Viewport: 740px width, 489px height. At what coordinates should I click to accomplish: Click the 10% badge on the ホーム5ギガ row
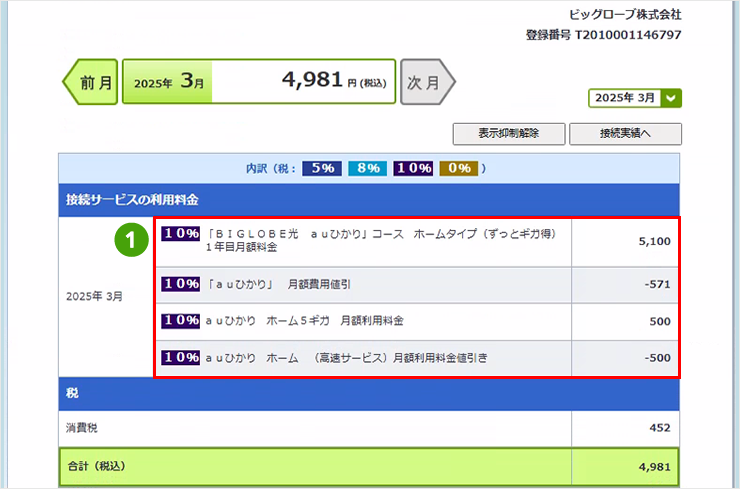pyautogui.click(x=181, y=320)
